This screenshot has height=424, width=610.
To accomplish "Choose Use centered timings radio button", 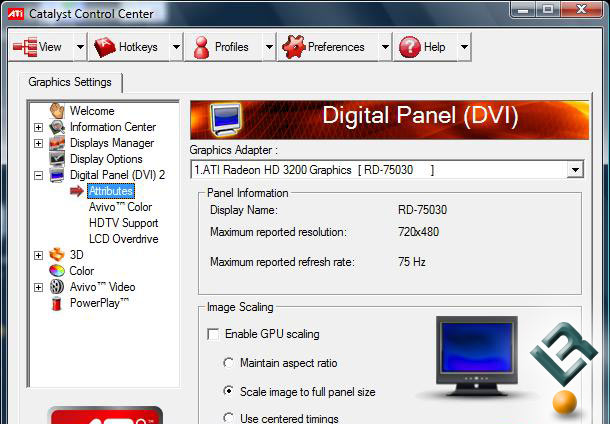I will (230, 418).
